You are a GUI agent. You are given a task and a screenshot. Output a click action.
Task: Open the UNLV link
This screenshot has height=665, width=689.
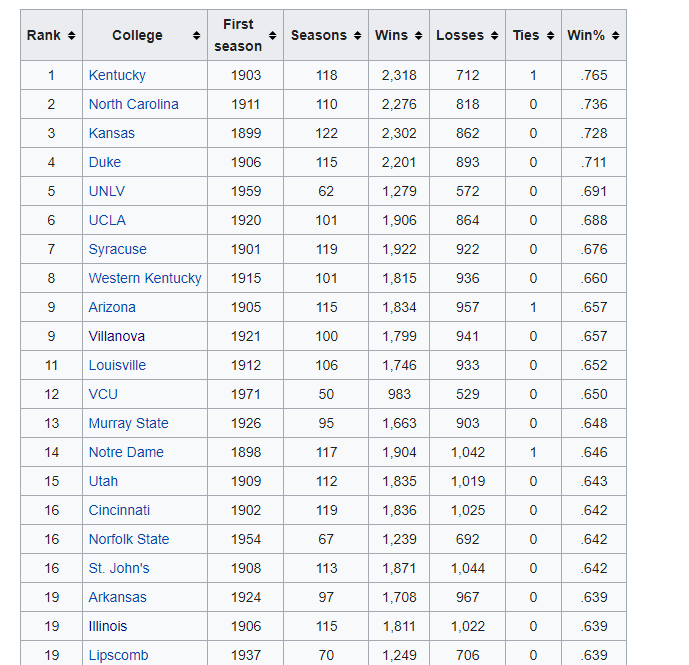pos(107,191)
